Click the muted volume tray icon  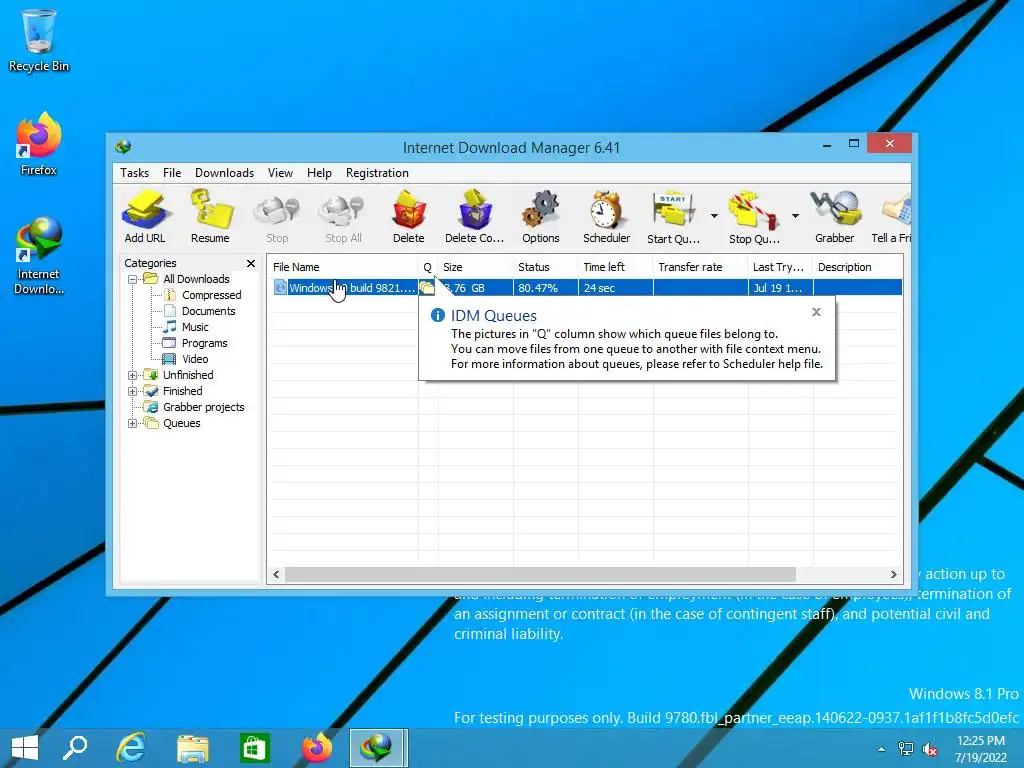[929, 750]
